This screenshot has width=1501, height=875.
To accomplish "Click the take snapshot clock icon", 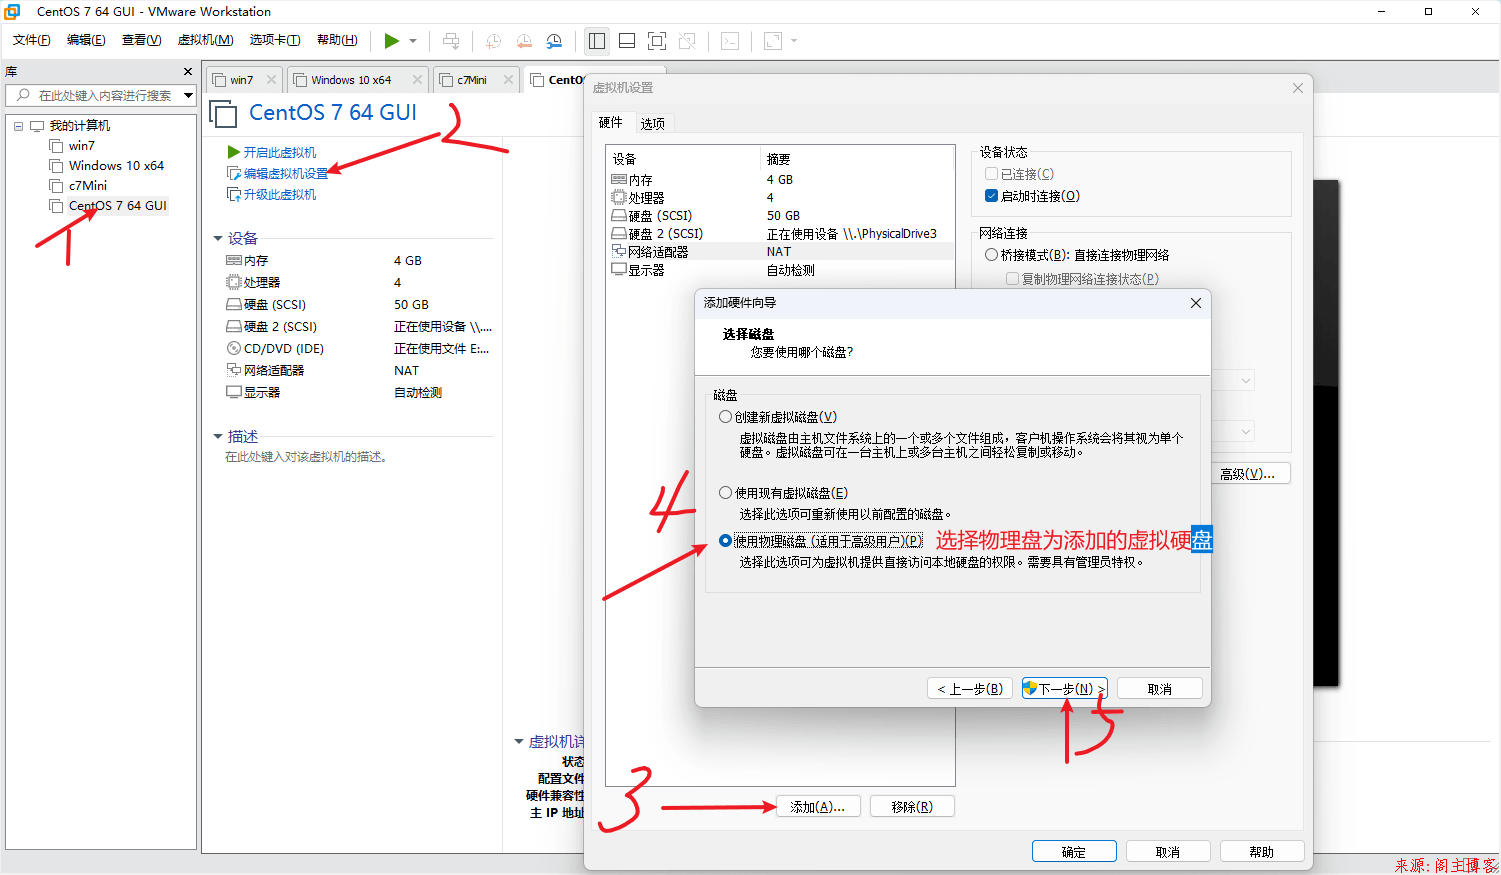I will tap(493, 41).
